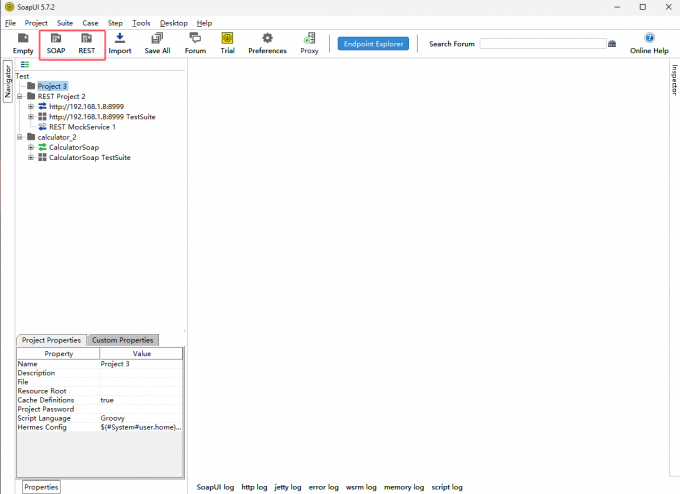Open the memory log
The width and height of the screenshot is (680, 494).
pyautogui.click(x=404, y=487)
